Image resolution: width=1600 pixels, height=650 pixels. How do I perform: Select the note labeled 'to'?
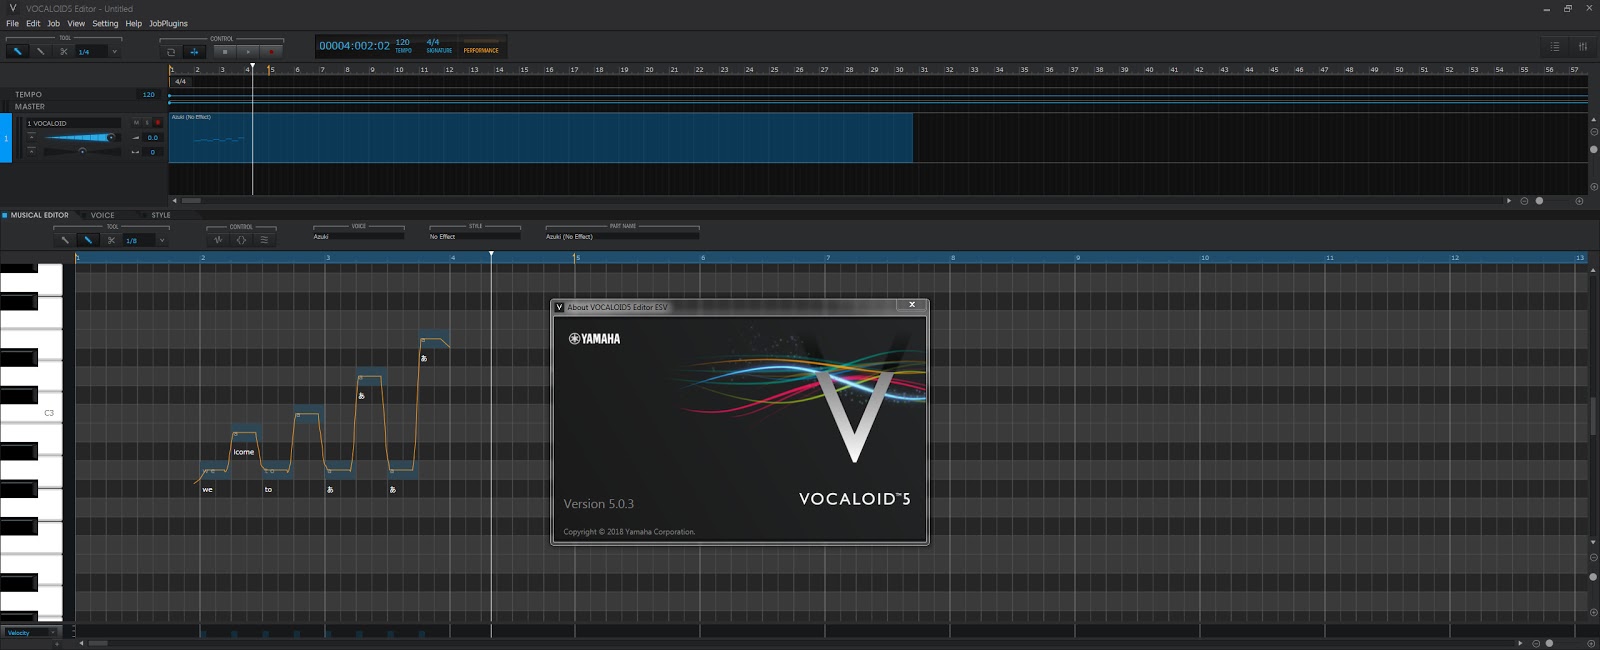pyautogui.click(x=277, y=470)
